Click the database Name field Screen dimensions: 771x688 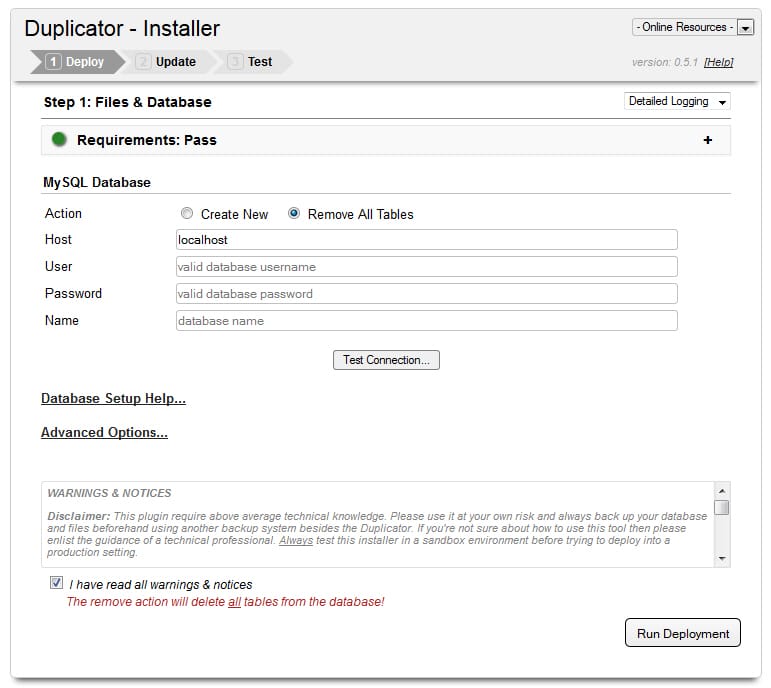coord(426,321)
